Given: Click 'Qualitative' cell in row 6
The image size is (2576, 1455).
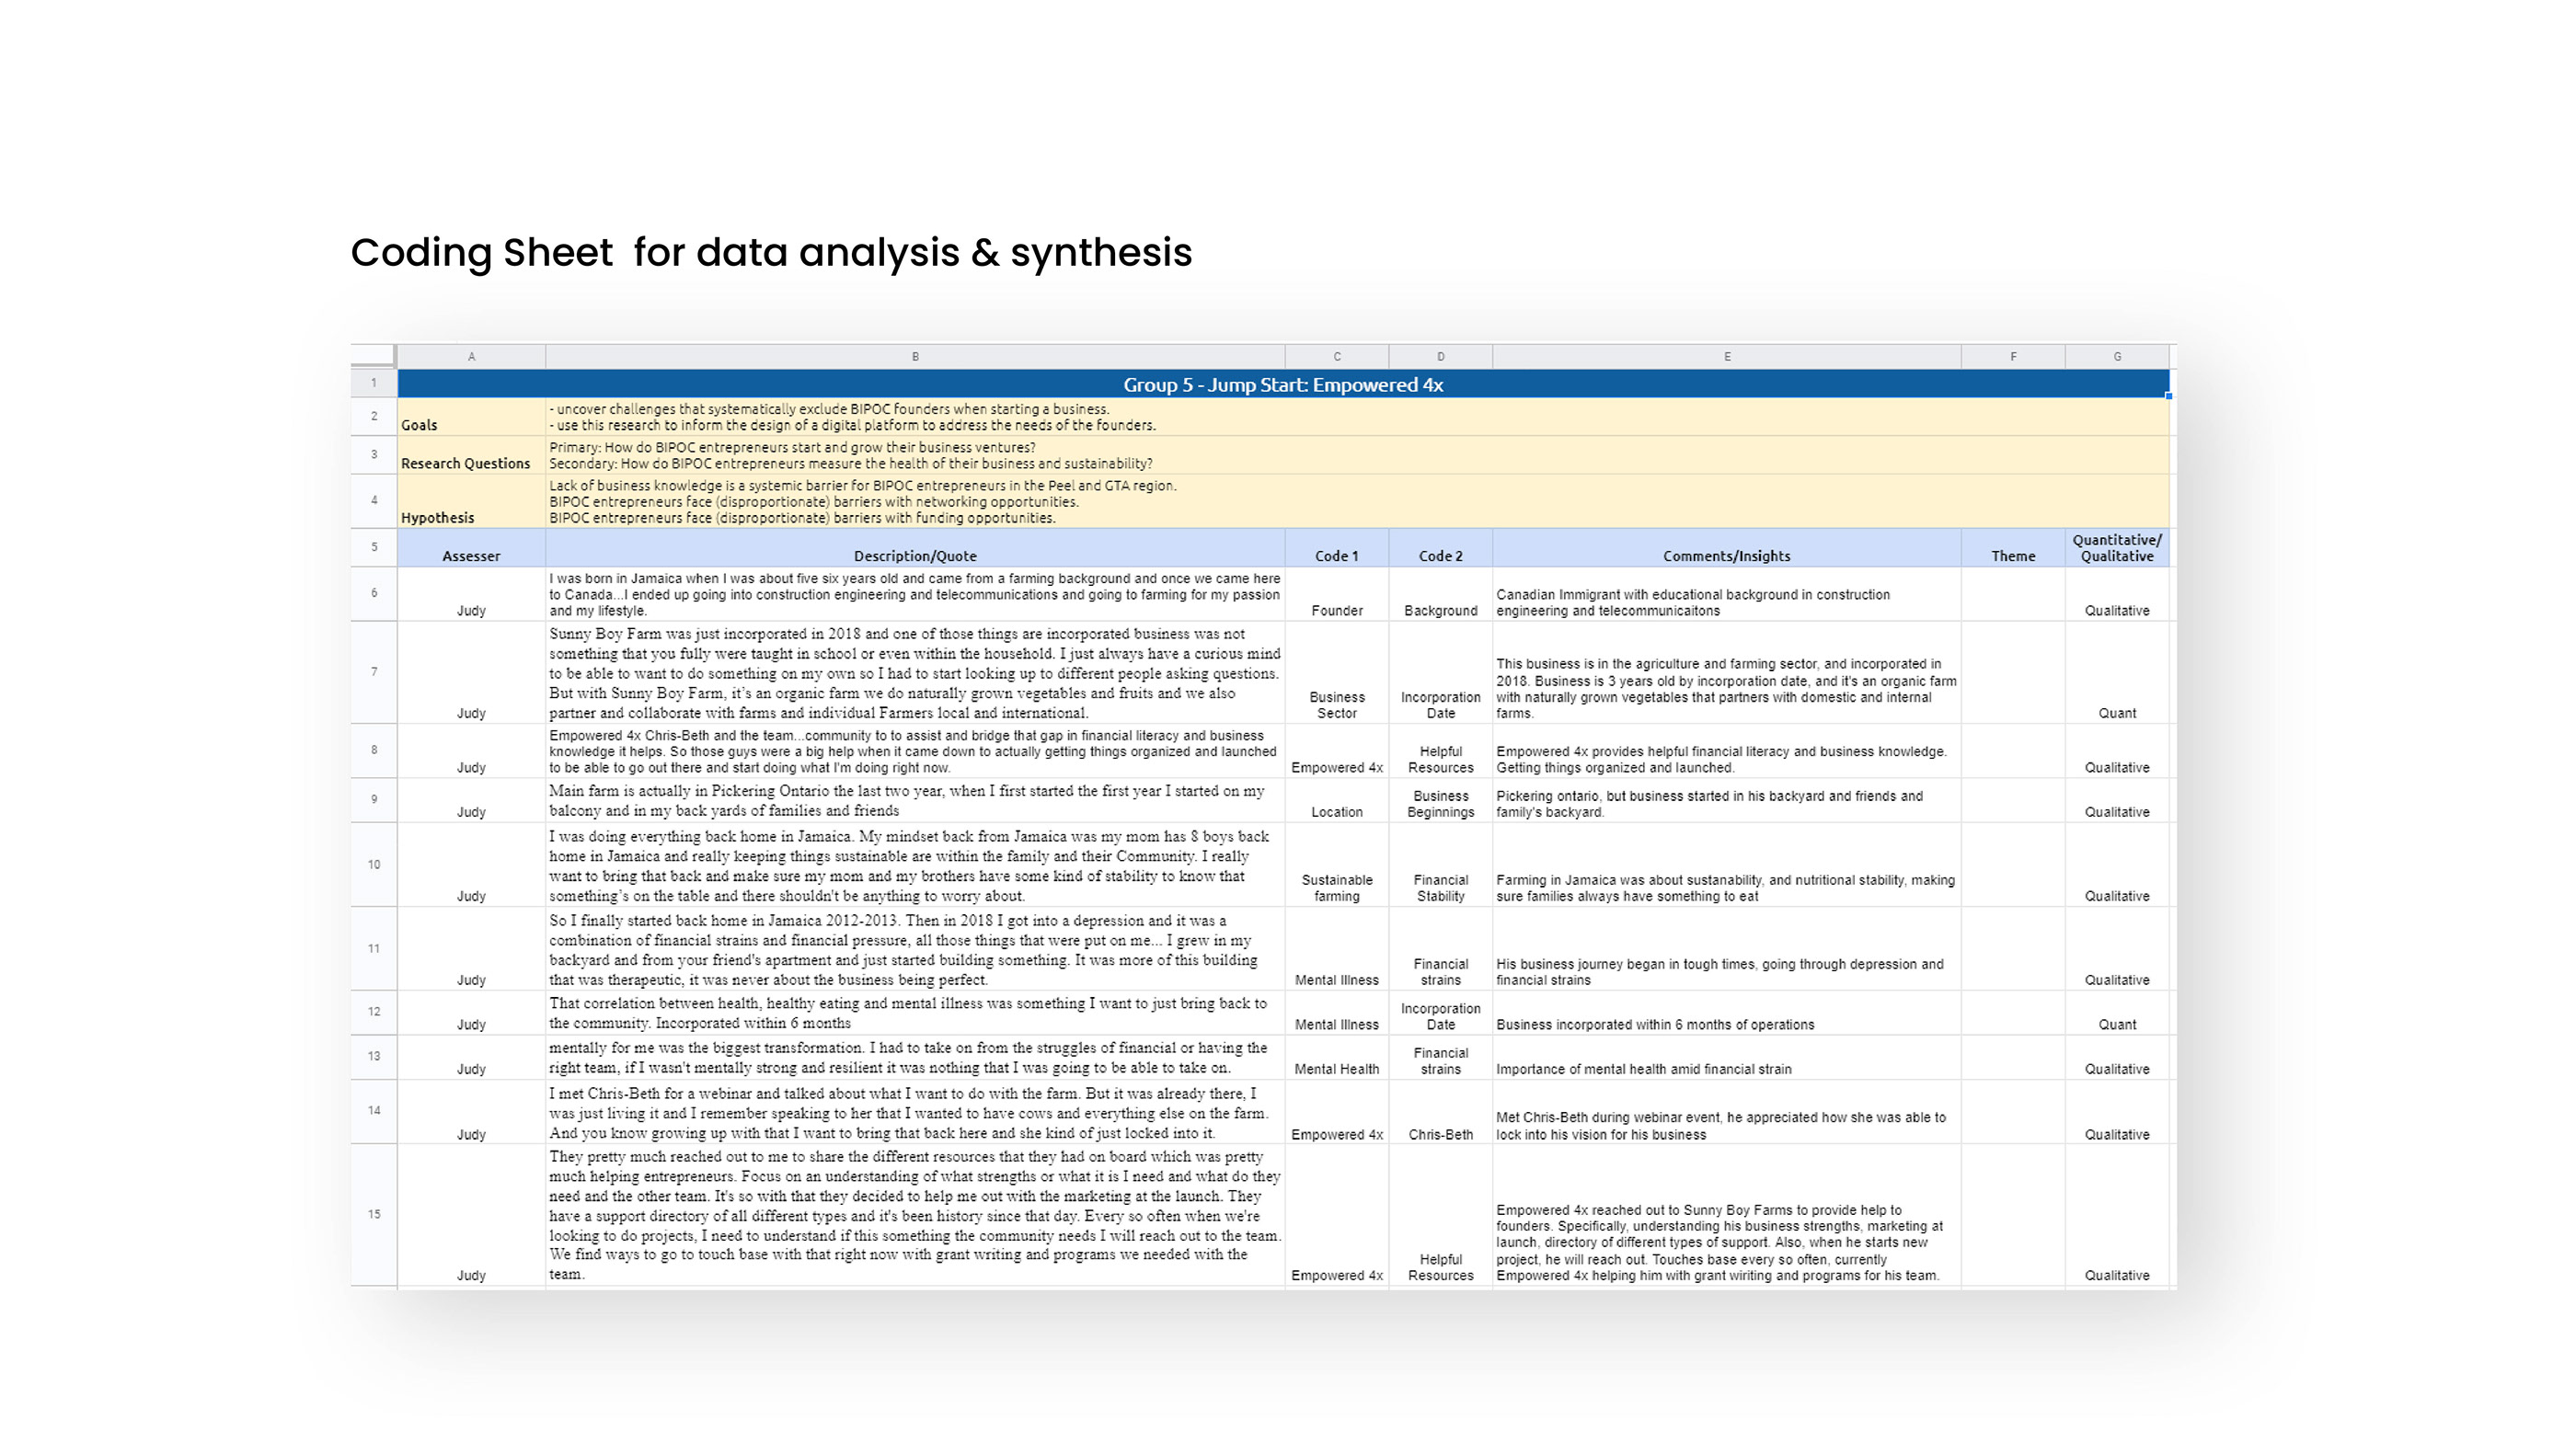Looking at the screenshot, I should (x=2117, y=595).
